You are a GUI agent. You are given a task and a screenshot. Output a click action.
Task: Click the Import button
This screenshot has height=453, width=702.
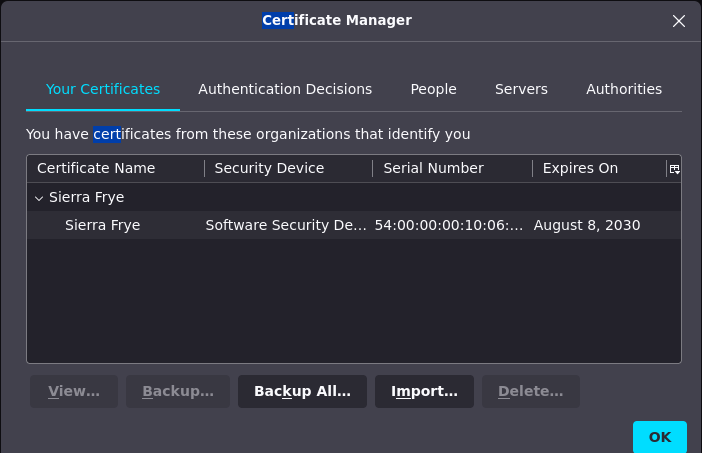tap(424, 391)
